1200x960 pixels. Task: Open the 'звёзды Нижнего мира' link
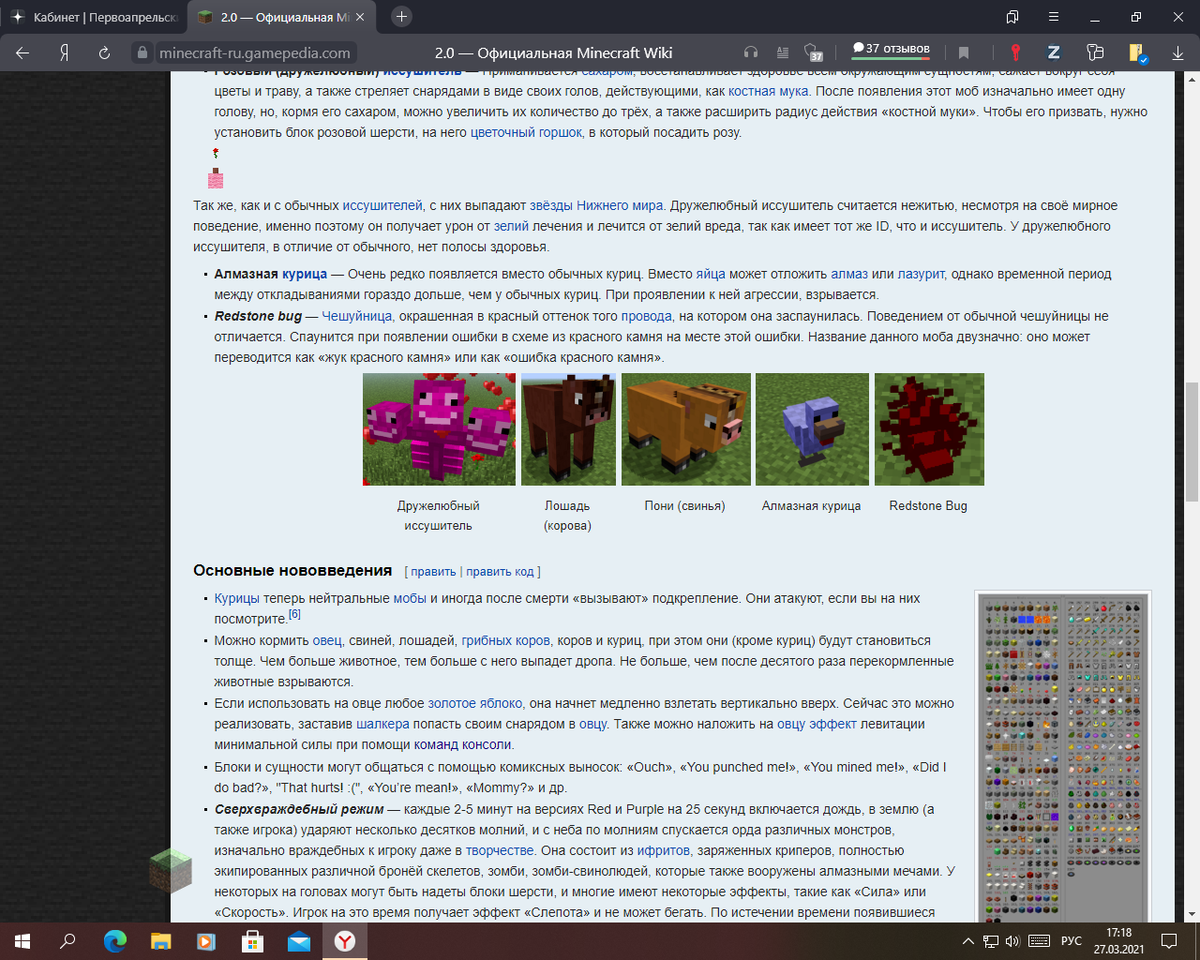[596, 205]
